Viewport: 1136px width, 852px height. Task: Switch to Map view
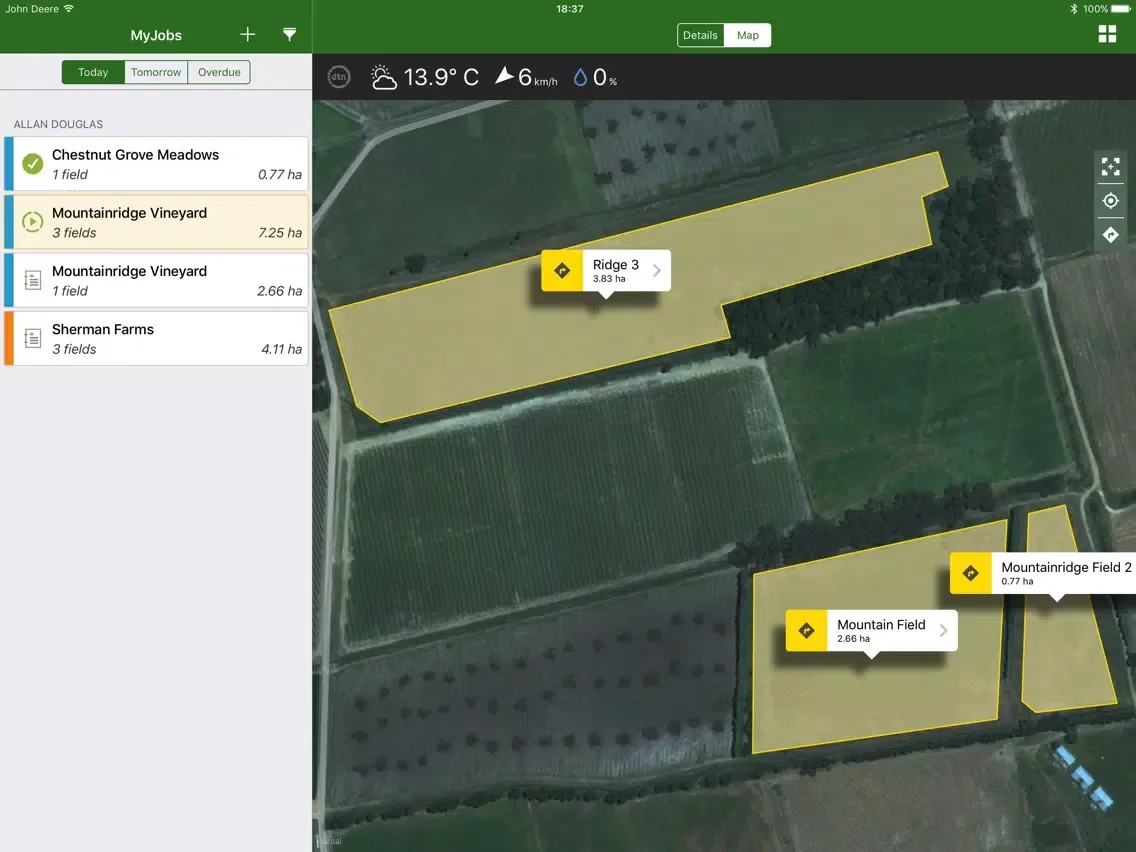point(748,35)
